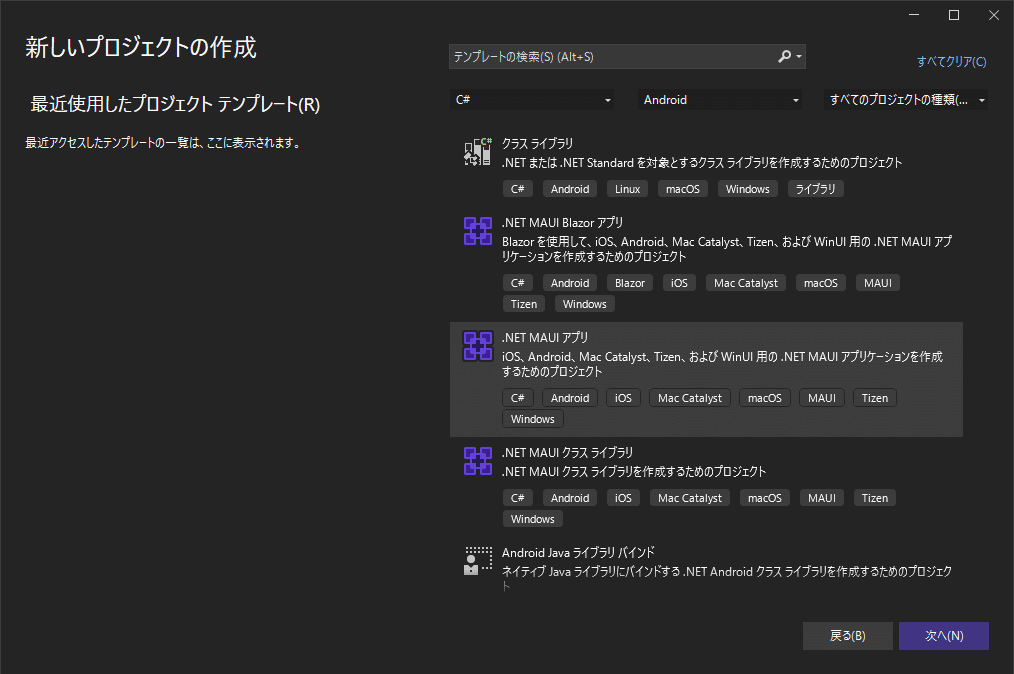This screenshot has height=674, width=1014.
Task: Minimize the new project dialog window
Action: tap(914, 15)
